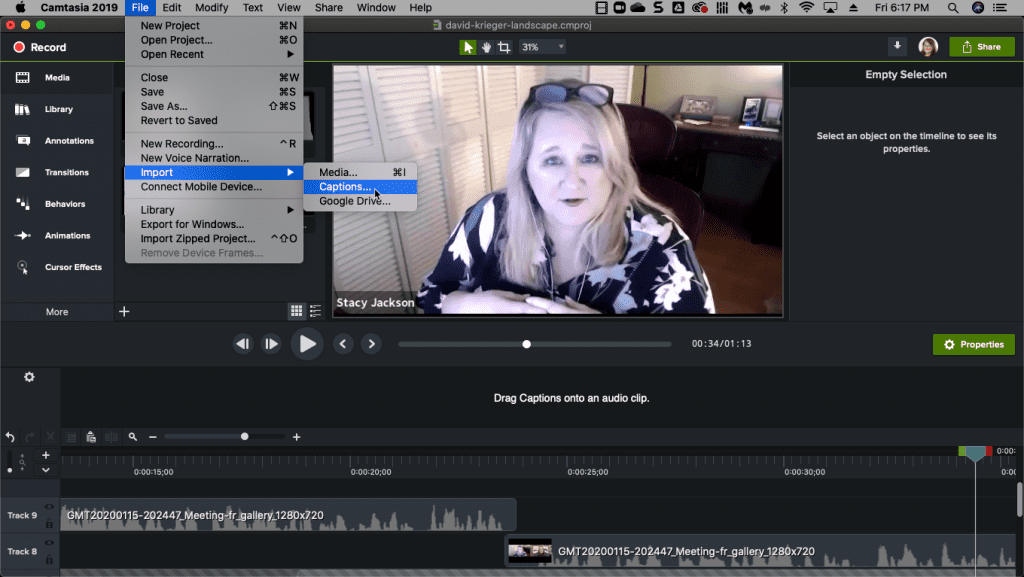Jump to next clip arrow
The width and height of the screenshot is (1024, 577).
click(372, 344)
